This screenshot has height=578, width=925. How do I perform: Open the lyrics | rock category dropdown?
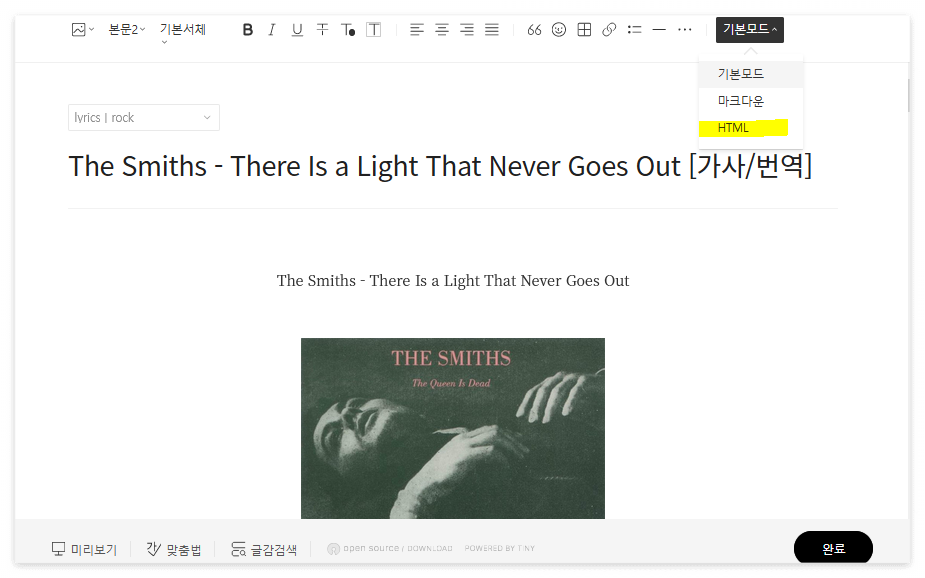point(144,117)
